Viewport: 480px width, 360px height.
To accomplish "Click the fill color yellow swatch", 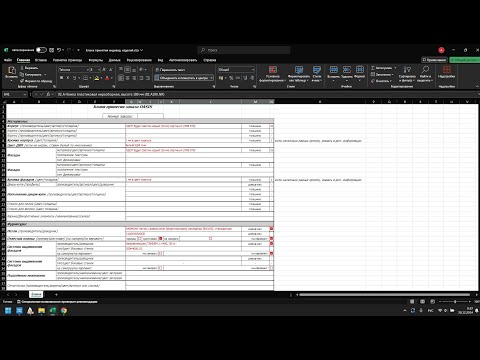I will [x=96, y=78].
